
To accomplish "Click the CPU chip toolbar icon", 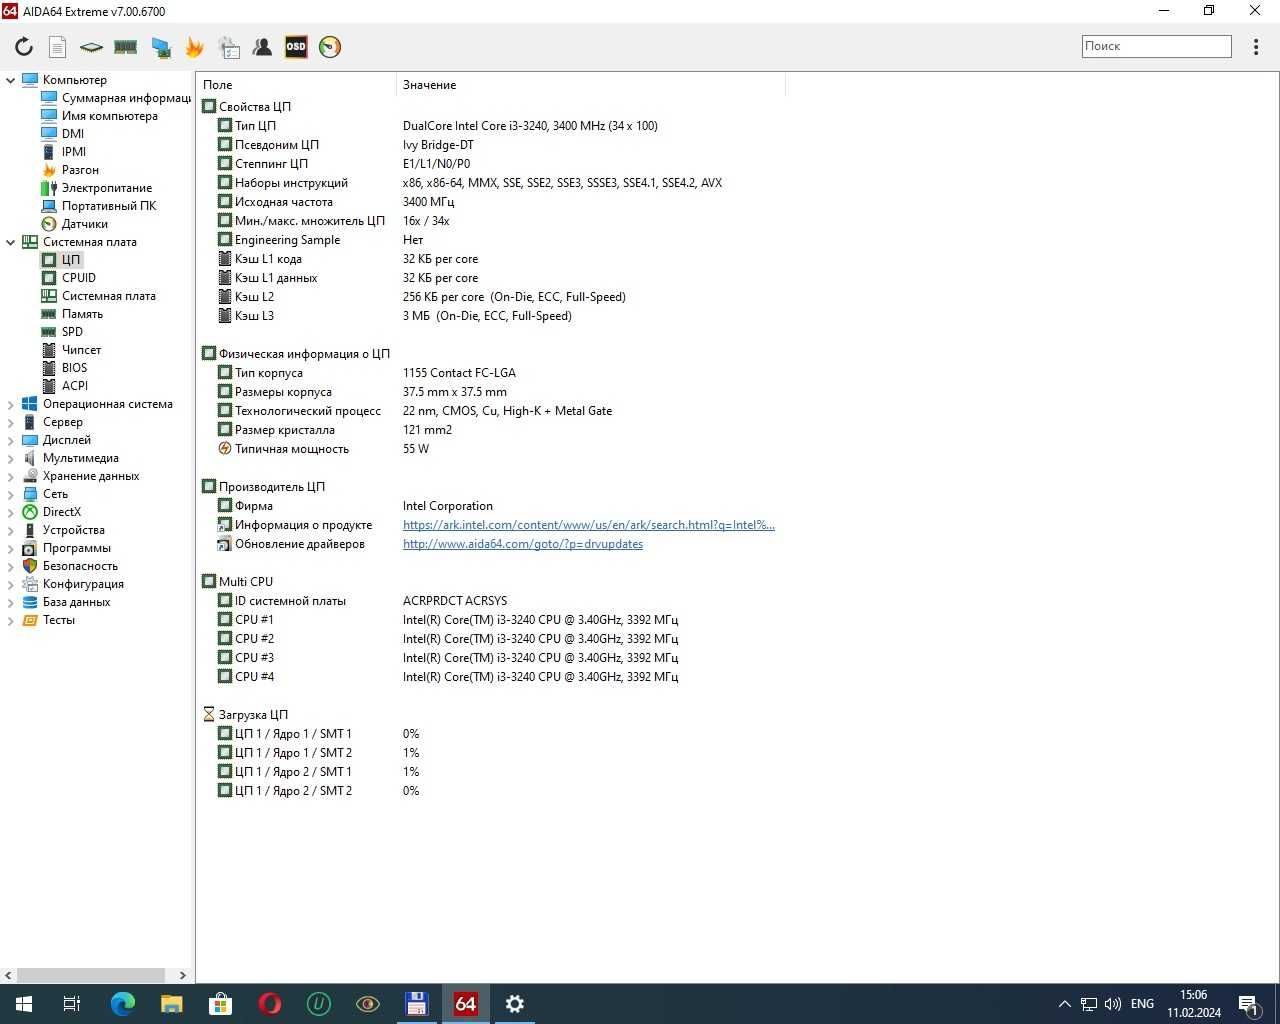I will pos(91,47).
